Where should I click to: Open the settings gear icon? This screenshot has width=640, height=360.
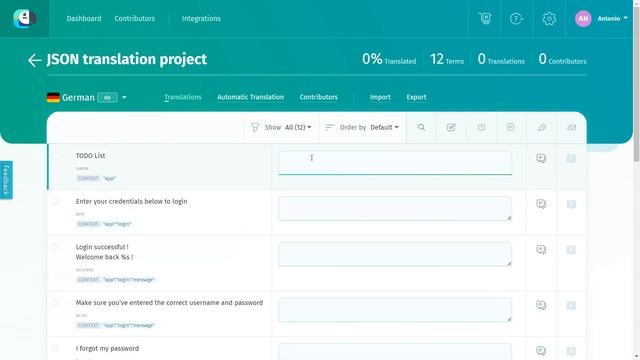[x=549, y=18]
